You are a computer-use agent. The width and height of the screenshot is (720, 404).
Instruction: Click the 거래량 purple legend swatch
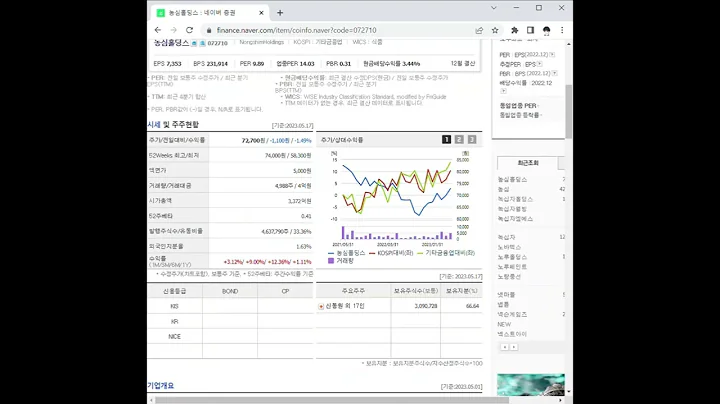331,261
